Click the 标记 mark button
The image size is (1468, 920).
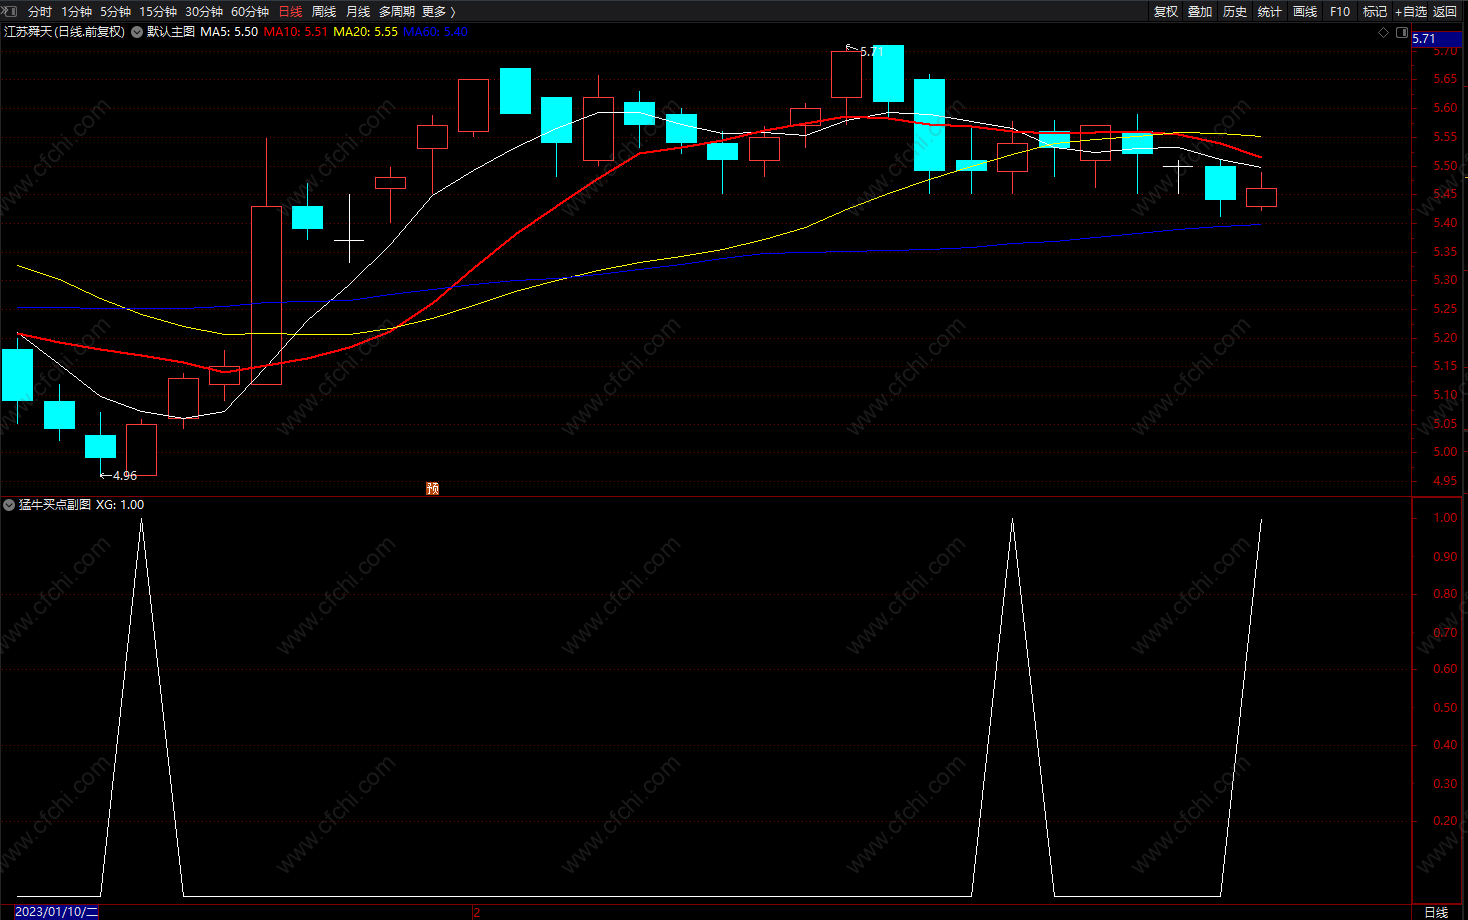click(x=1375, y=12)
